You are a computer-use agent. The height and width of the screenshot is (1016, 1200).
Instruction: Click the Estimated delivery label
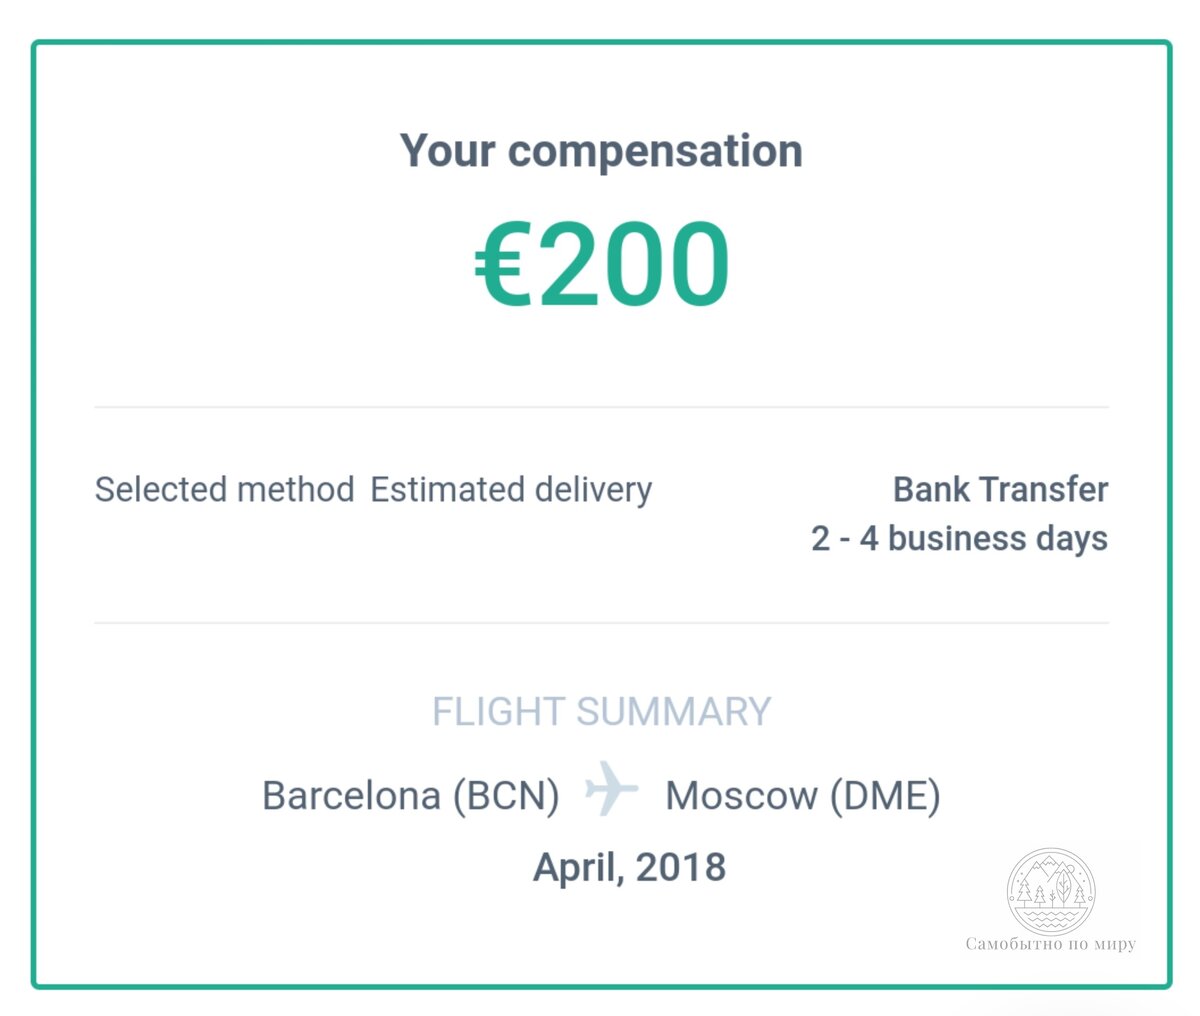tap(511, 489)
